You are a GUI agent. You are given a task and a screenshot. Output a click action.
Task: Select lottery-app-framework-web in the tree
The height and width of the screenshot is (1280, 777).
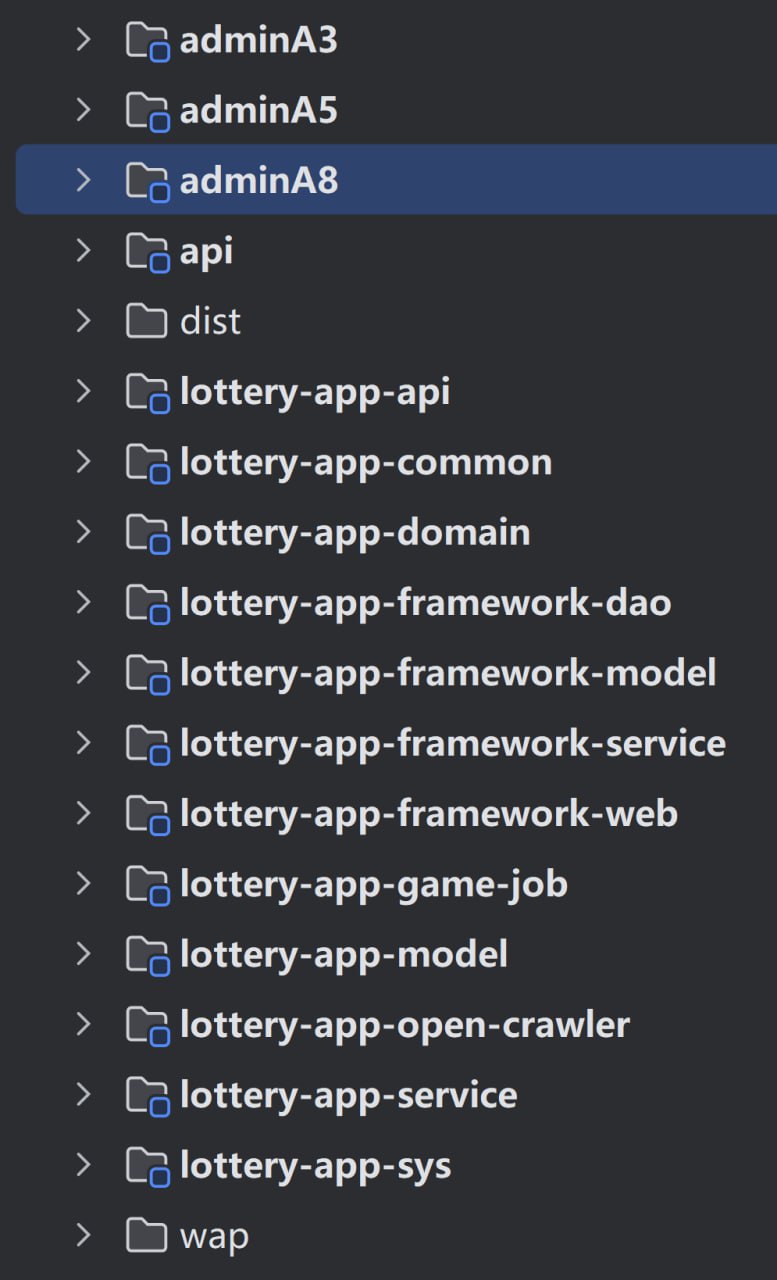pyautogui.click(x=428, y=814)
